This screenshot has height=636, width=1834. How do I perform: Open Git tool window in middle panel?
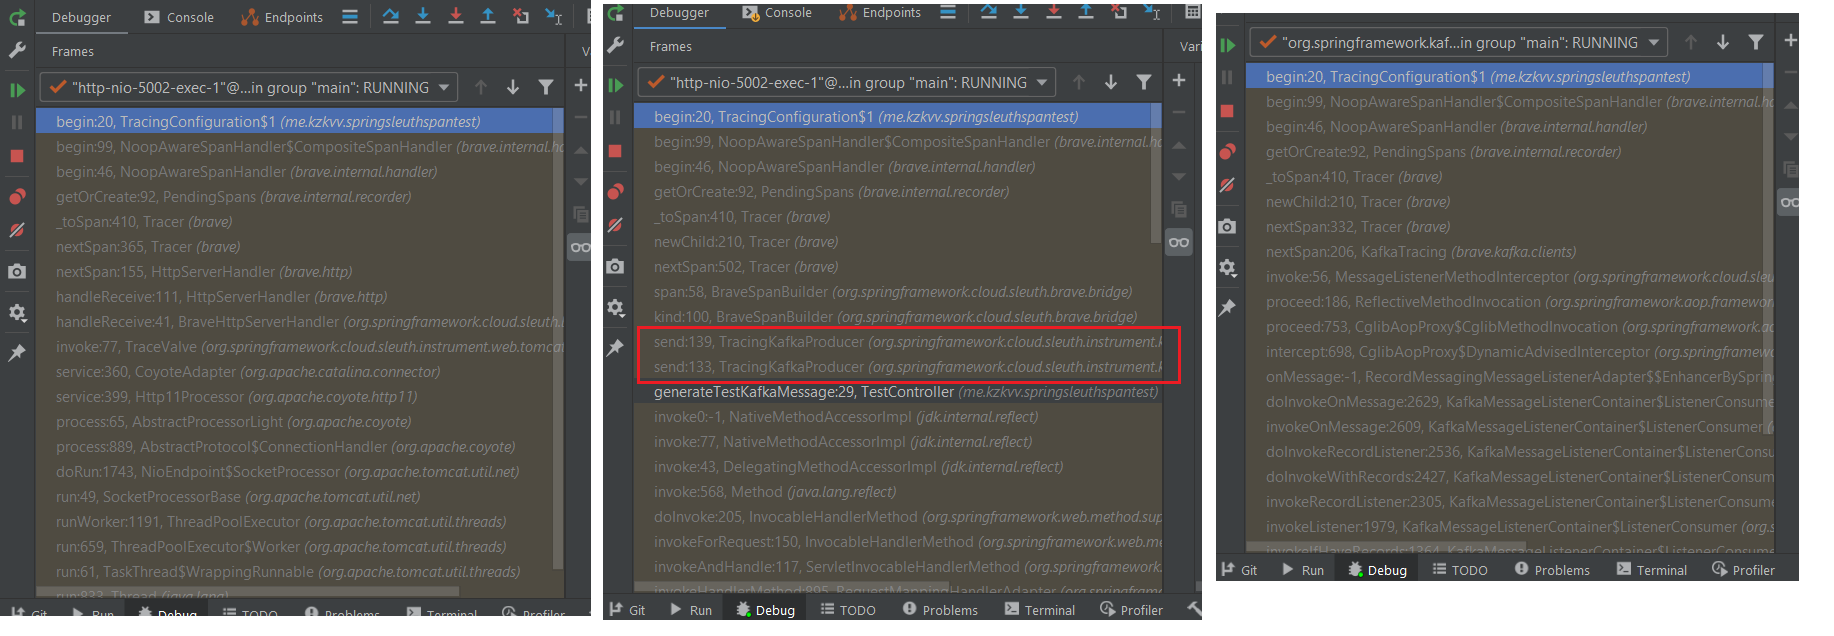point(627,610)
